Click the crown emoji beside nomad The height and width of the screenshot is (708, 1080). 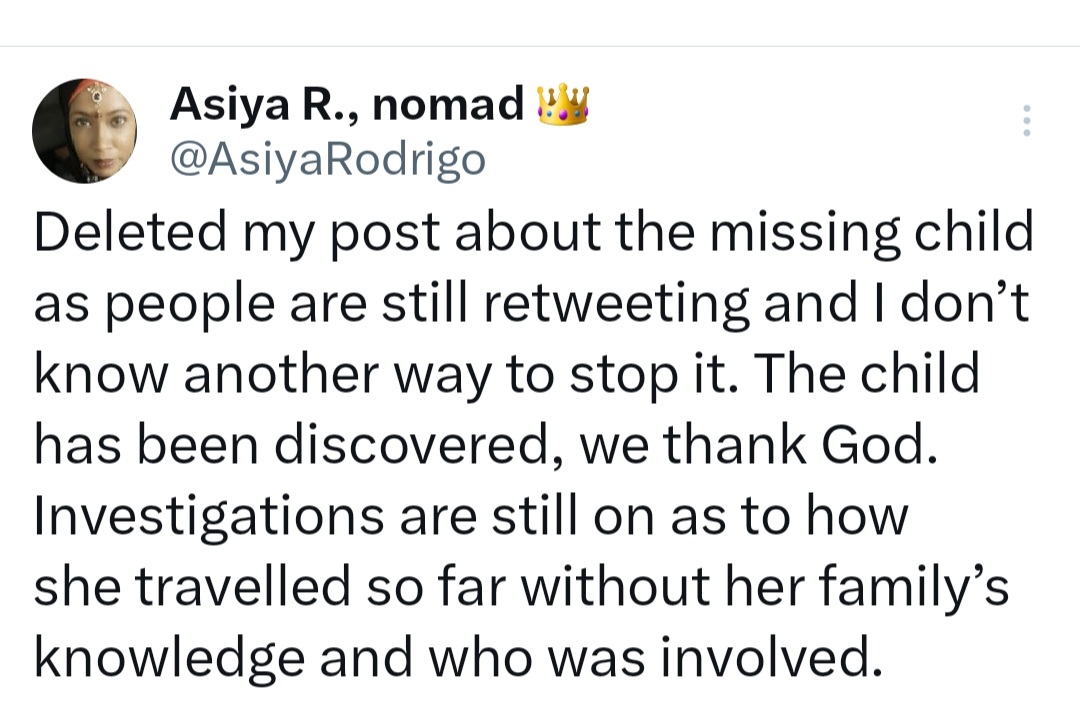coord(563,105)
